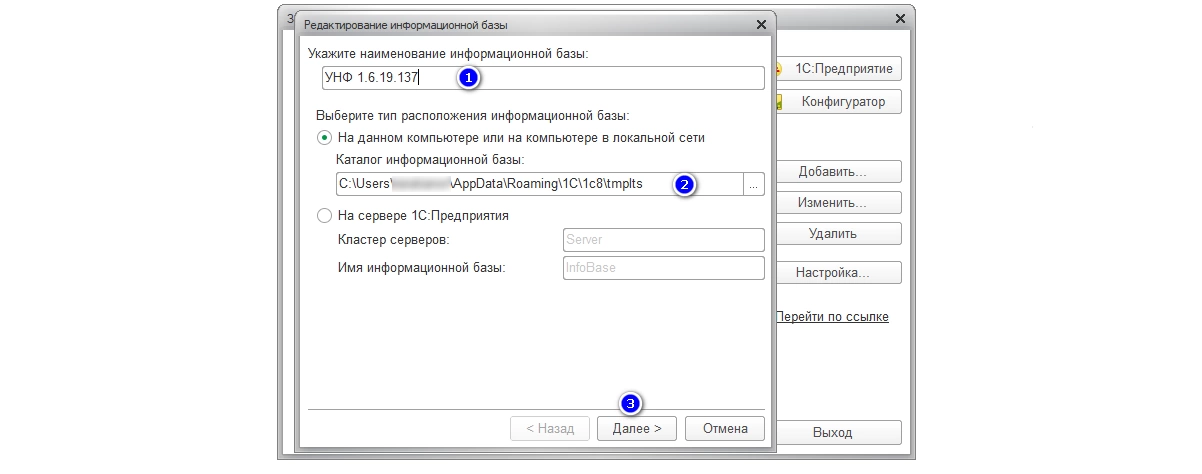Select 'На данном компьютере' radio option
The image size is (1202, 474).
[x=323, y=137]
